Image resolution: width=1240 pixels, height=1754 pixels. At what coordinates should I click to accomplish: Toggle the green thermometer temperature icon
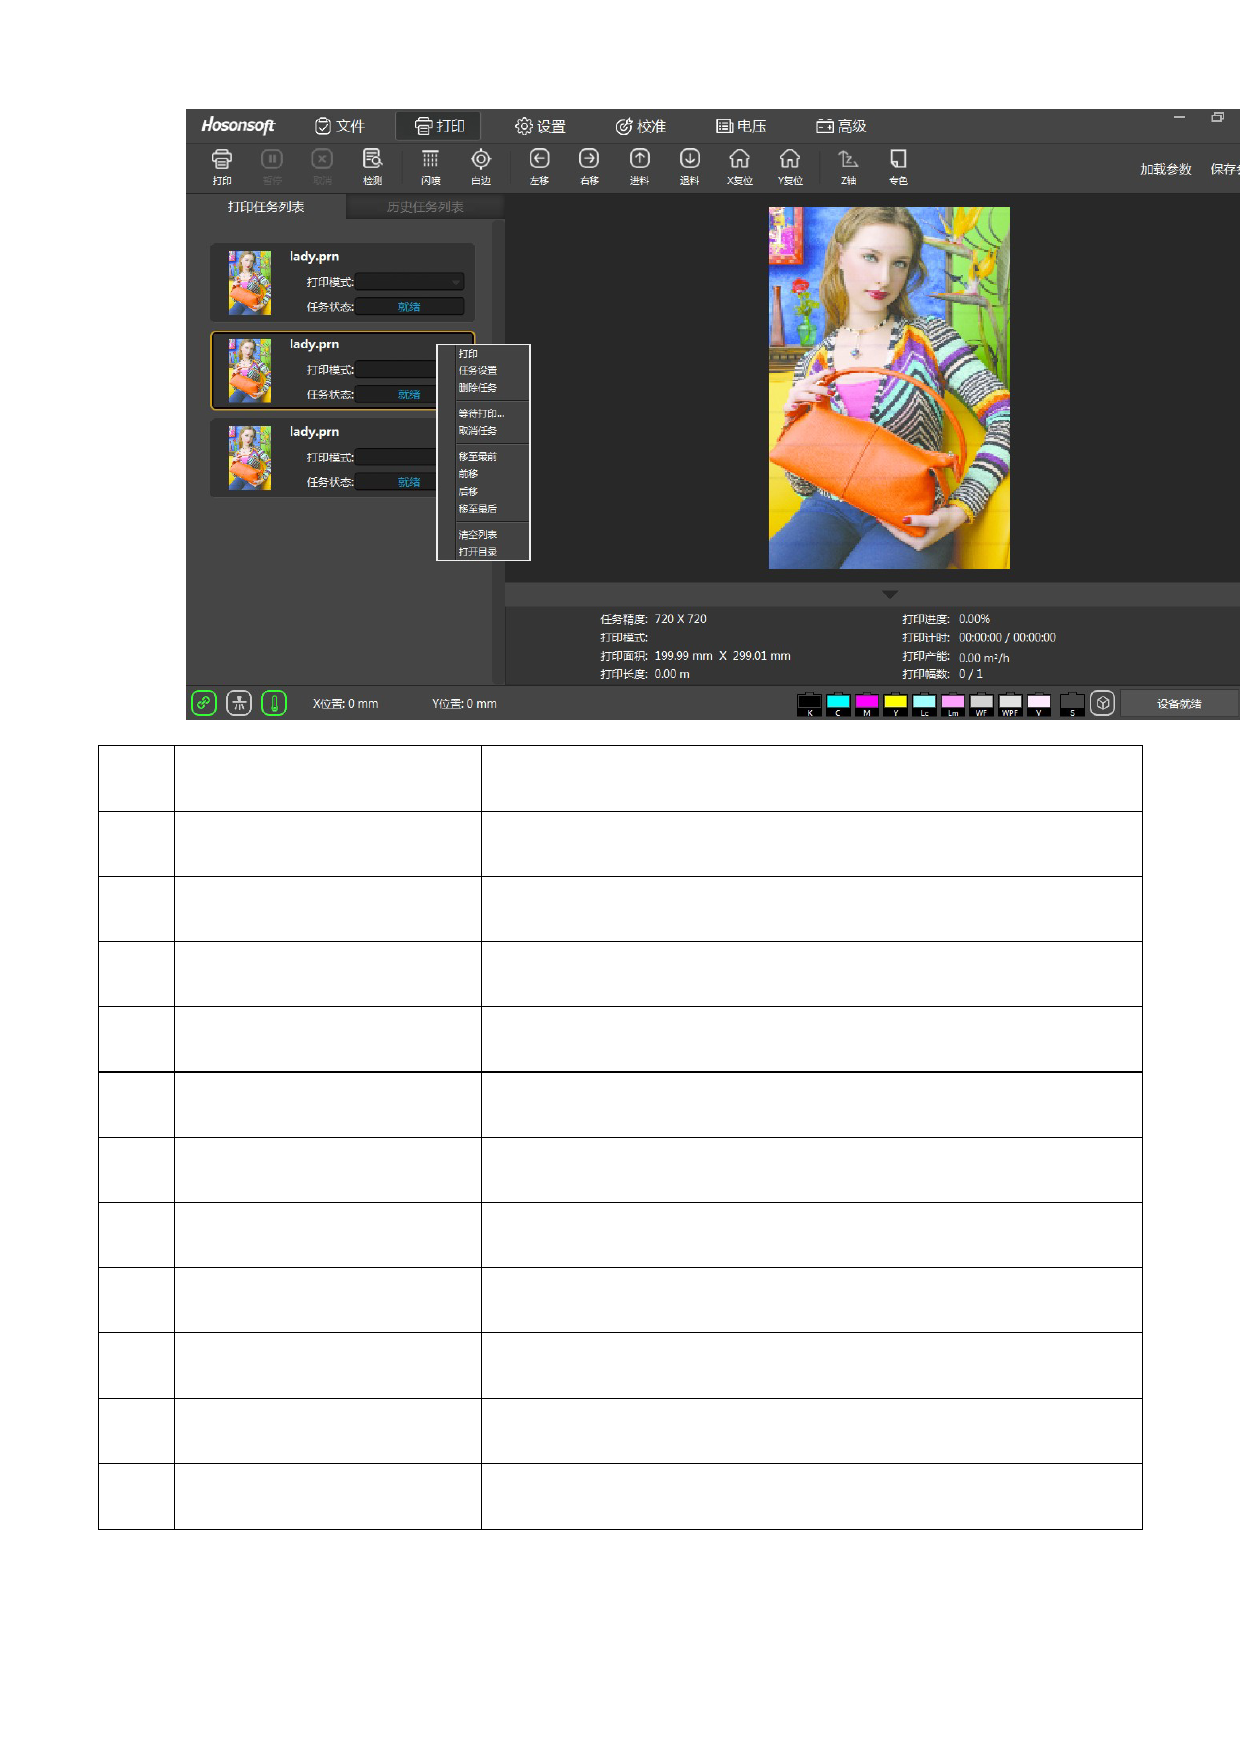click(274, 703)
